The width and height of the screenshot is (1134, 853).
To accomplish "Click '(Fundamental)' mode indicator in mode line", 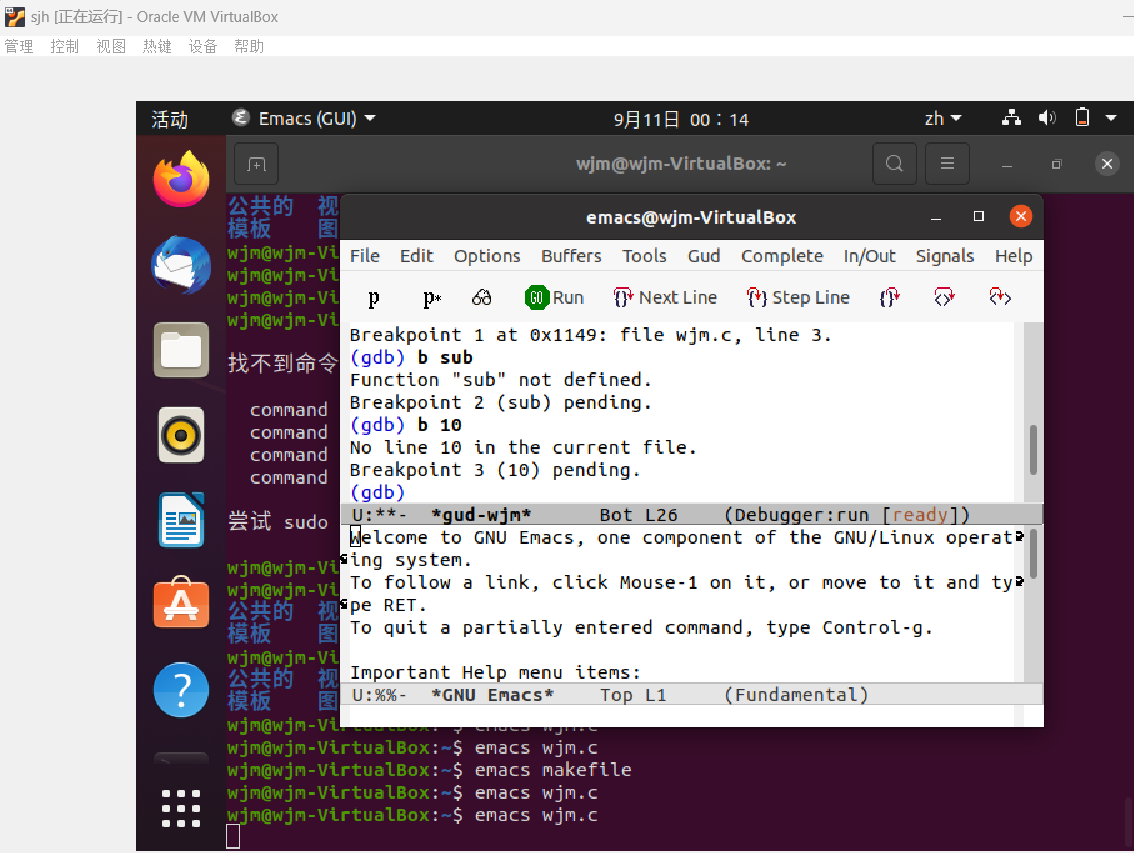I will coord(796,695).
